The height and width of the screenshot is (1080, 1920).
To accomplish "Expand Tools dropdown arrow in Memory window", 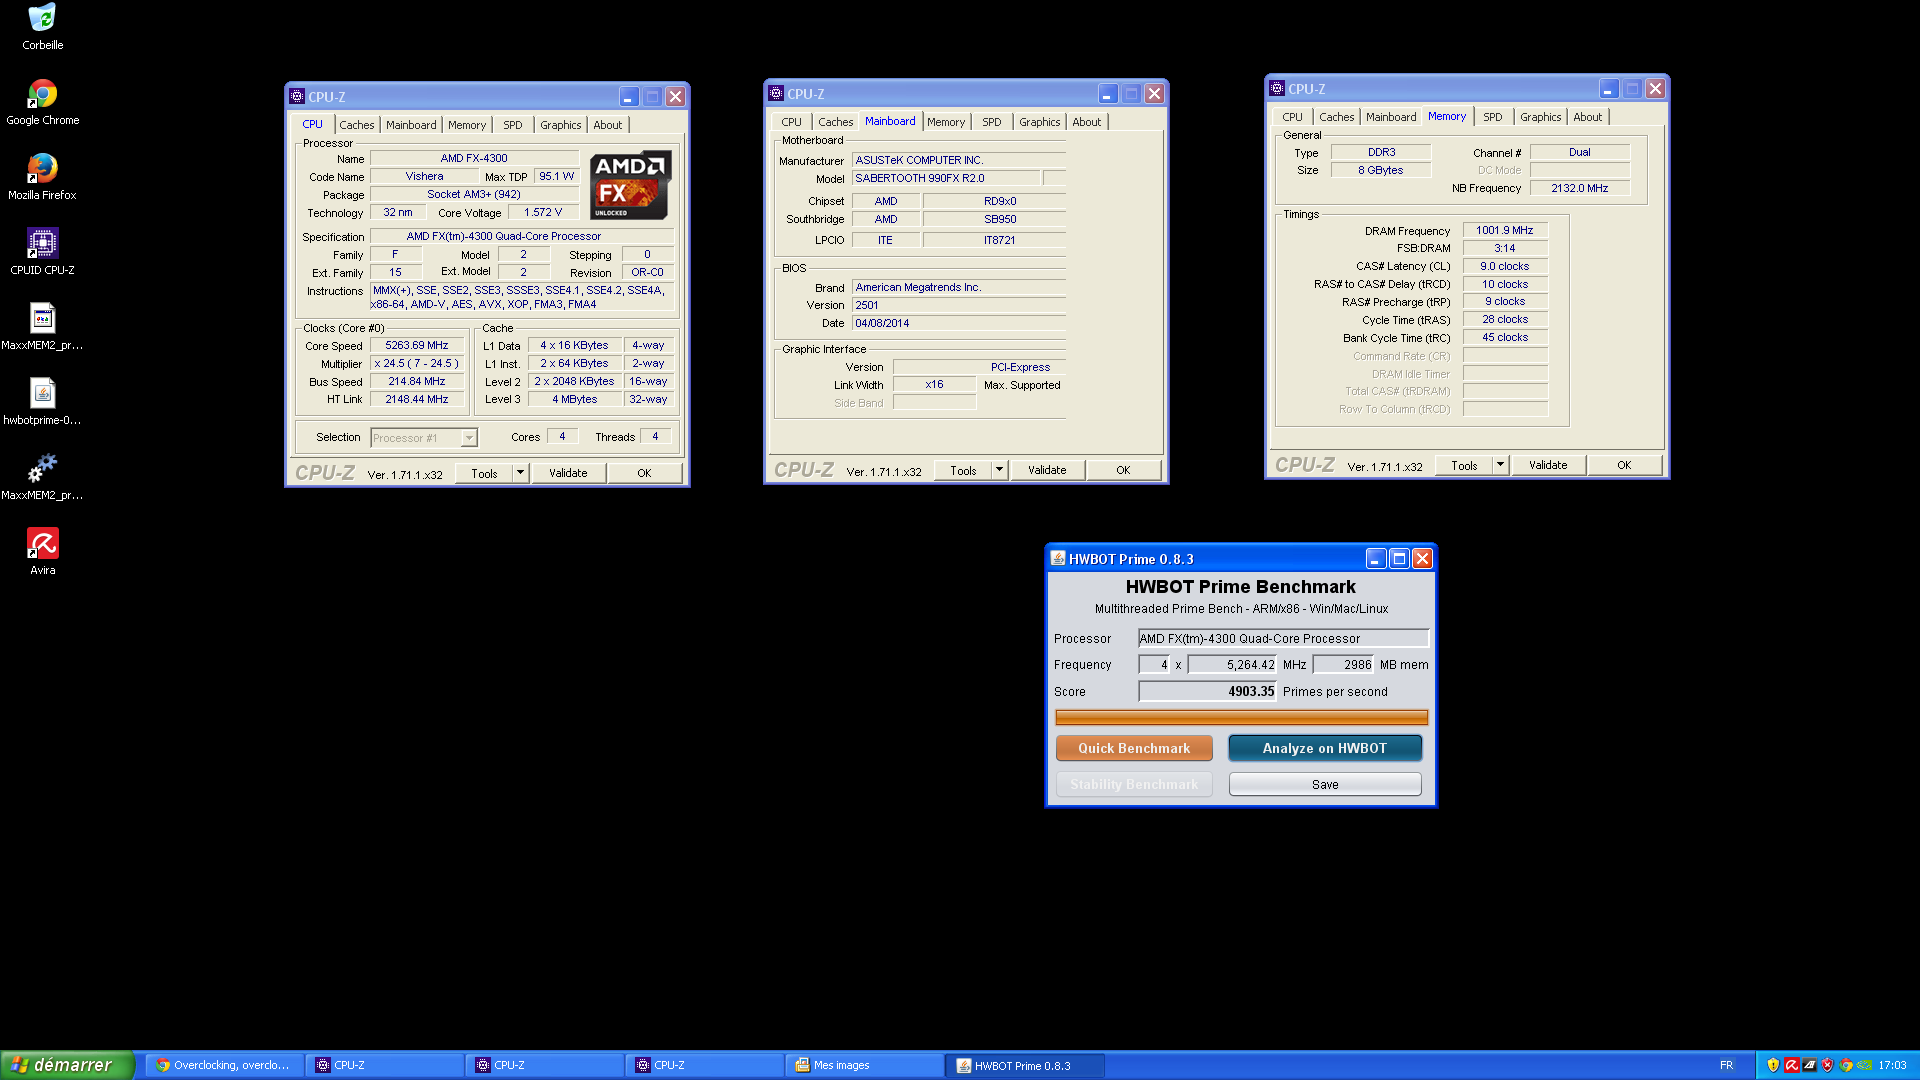I will tap(1500, 465).
